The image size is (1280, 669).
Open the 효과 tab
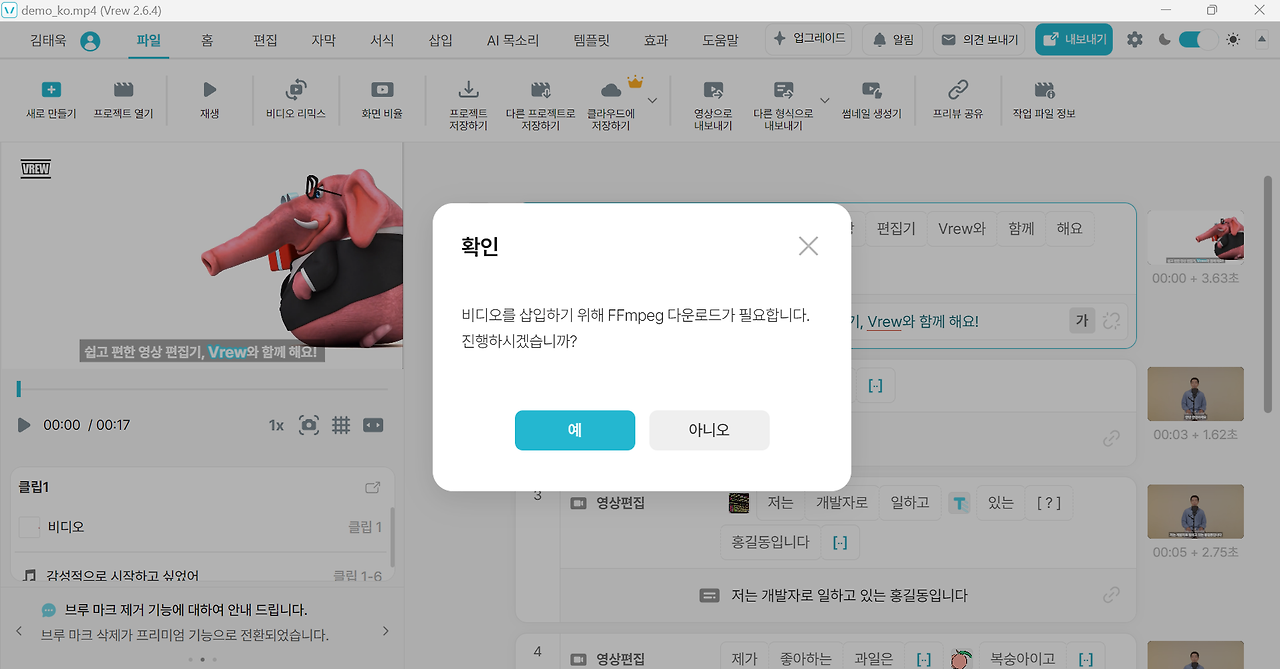656,40
